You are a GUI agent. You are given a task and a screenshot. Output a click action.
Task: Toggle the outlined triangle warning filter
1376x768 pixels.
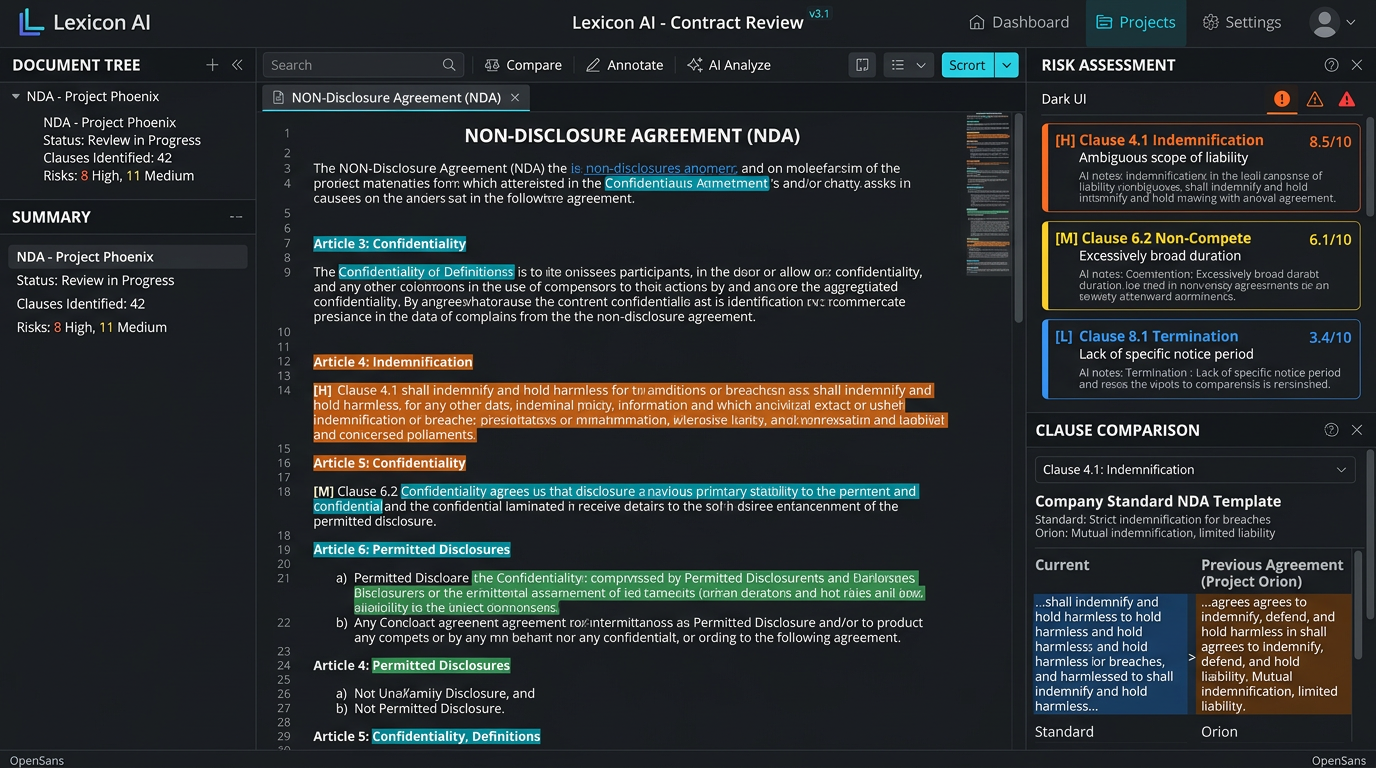[x=1315, y=99]
